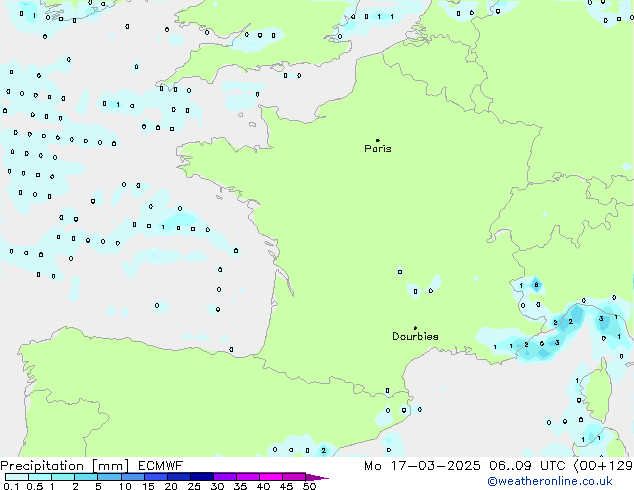Click the legend value 35
634x490 pixels.
click(240, 486)
